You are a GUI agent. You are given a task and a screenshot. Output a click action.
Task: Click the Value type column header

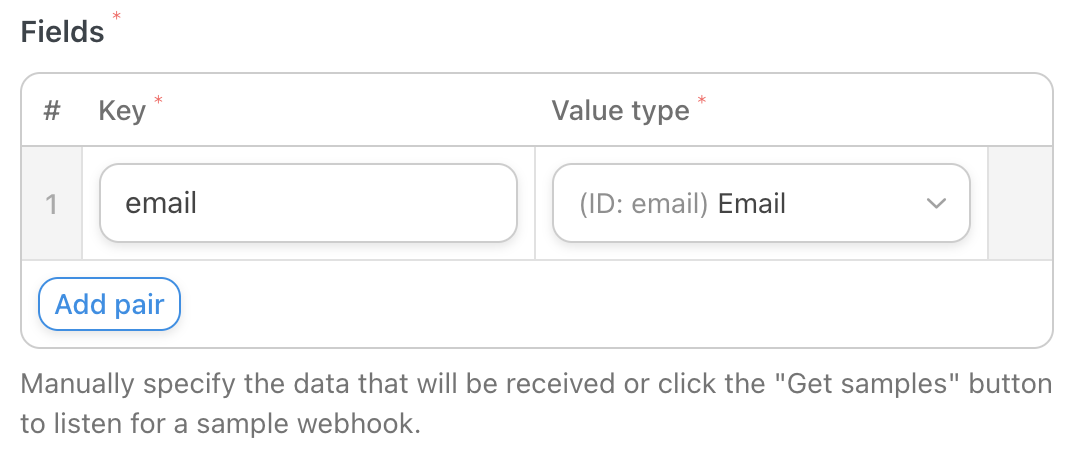pos(620,110)
